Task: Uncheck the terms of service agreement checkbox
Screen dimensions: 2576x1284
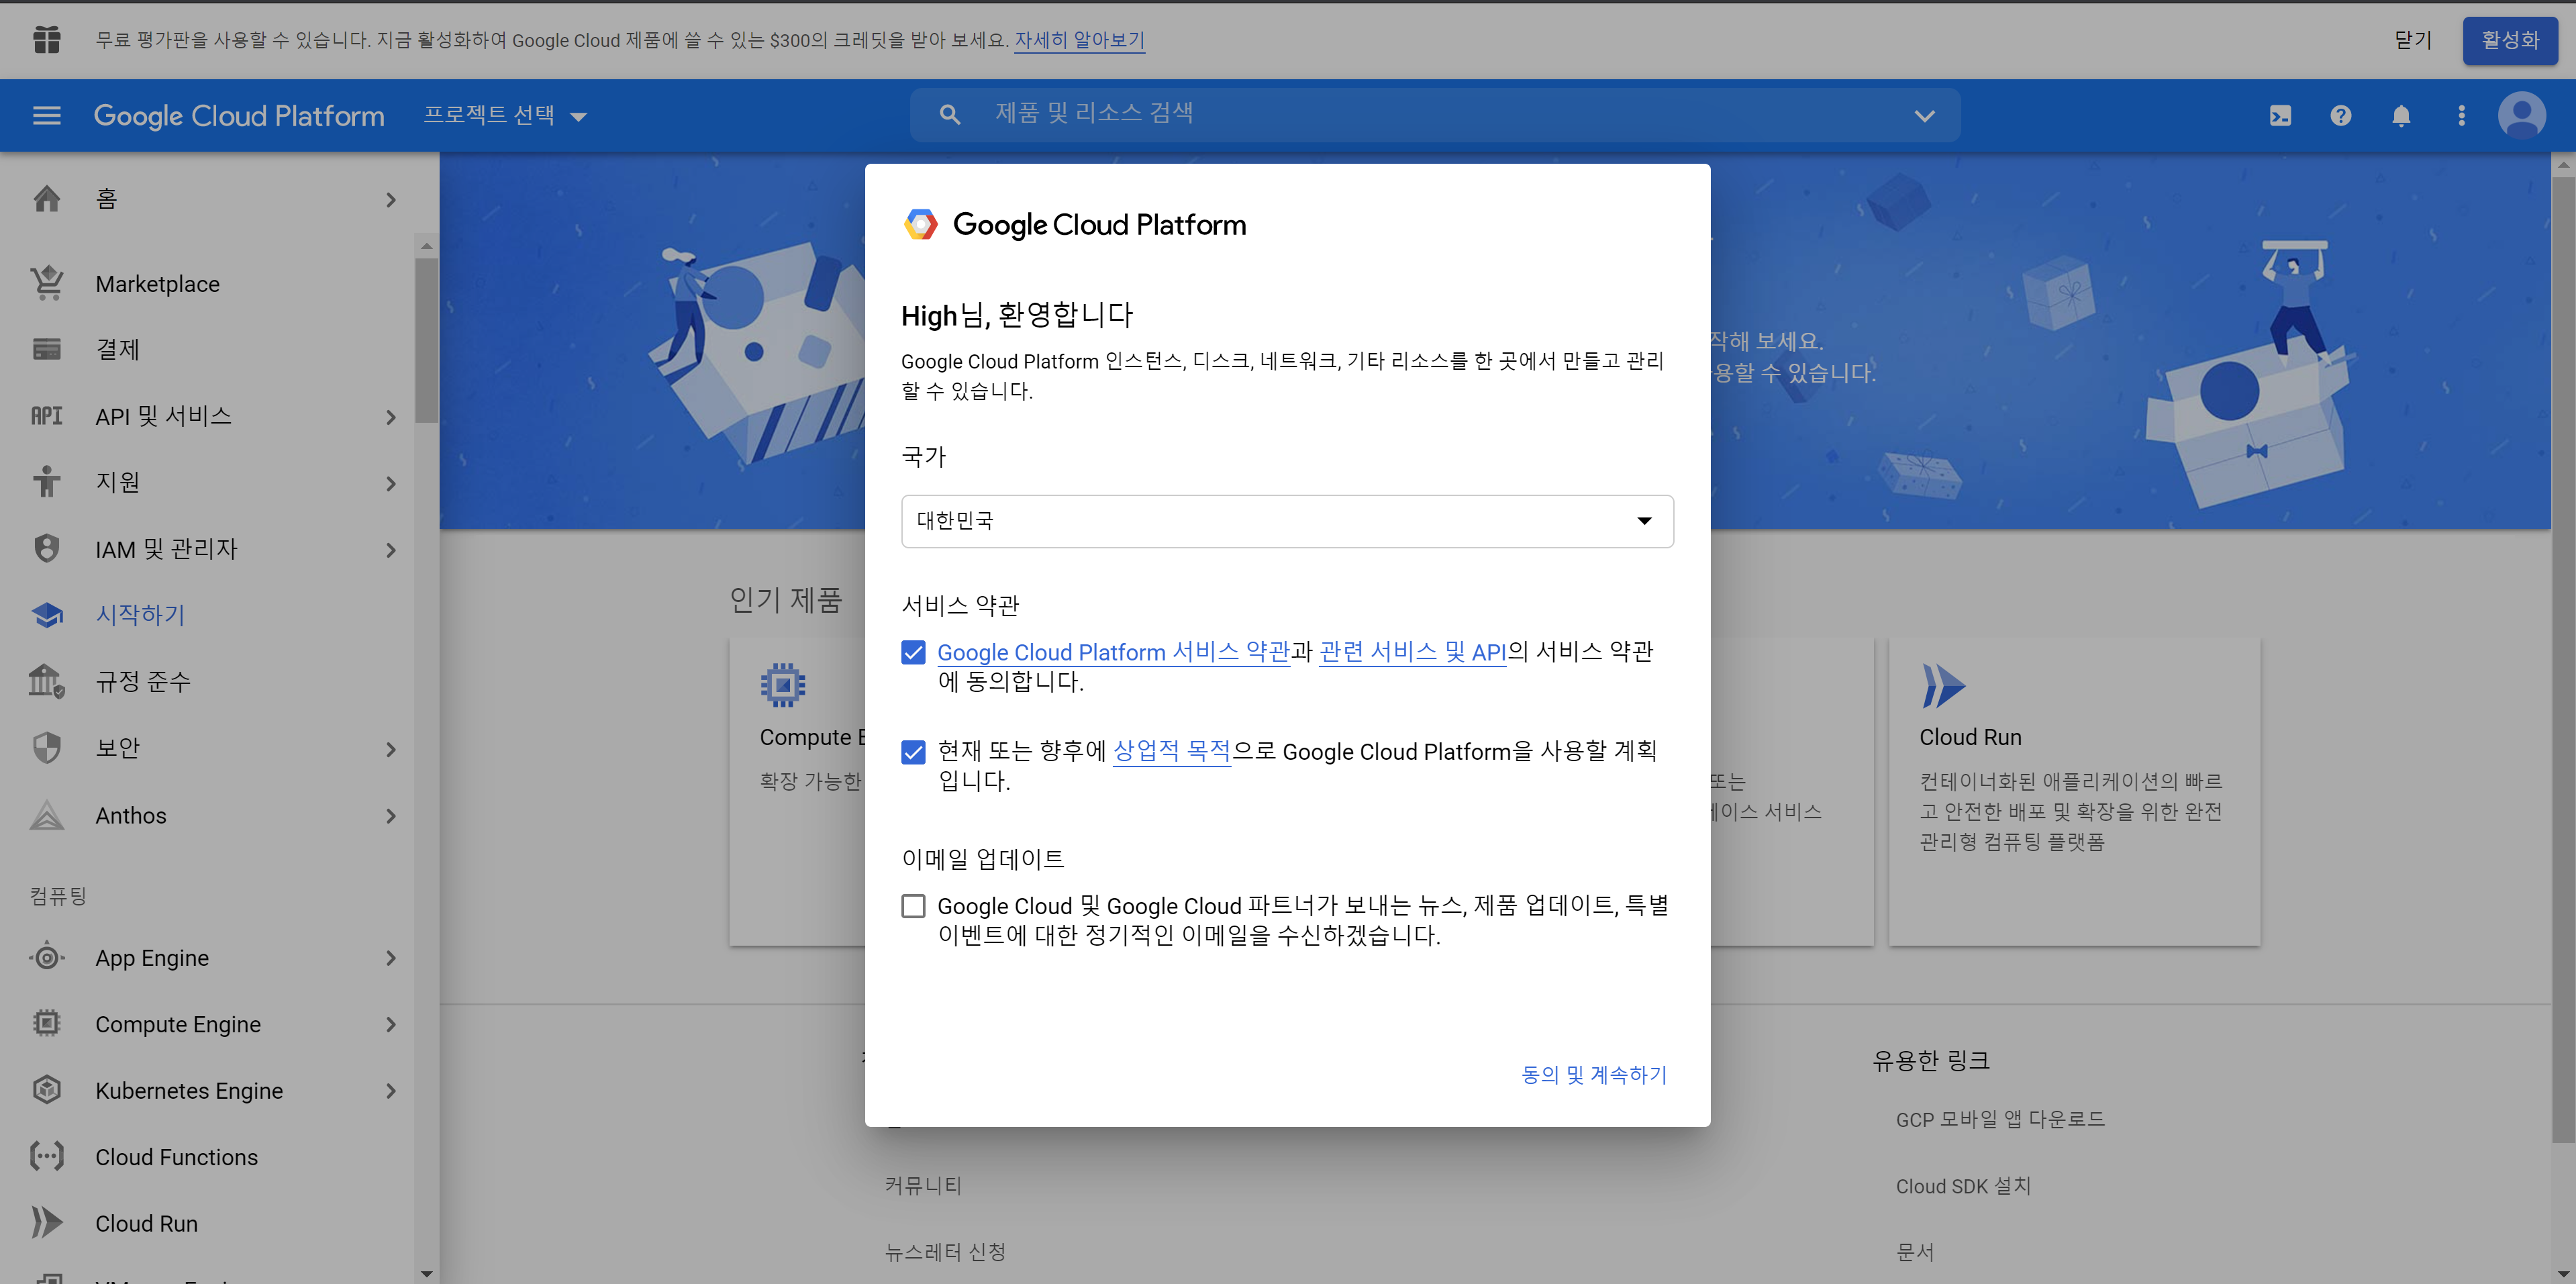Action: click(913, 653)
